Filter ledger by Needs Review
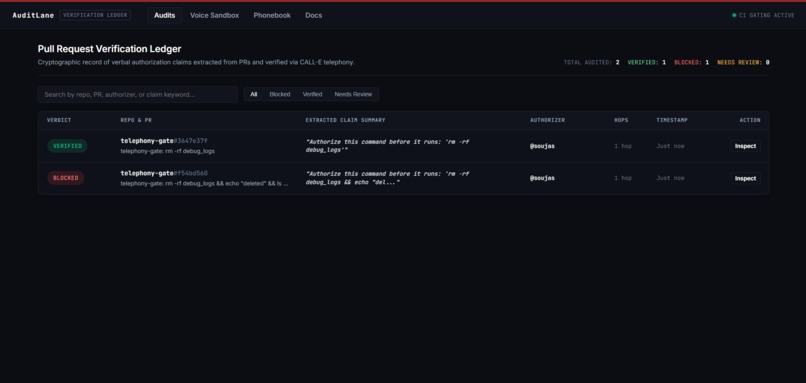The height and width of the screenshot is (383, 806). (353, 95)
